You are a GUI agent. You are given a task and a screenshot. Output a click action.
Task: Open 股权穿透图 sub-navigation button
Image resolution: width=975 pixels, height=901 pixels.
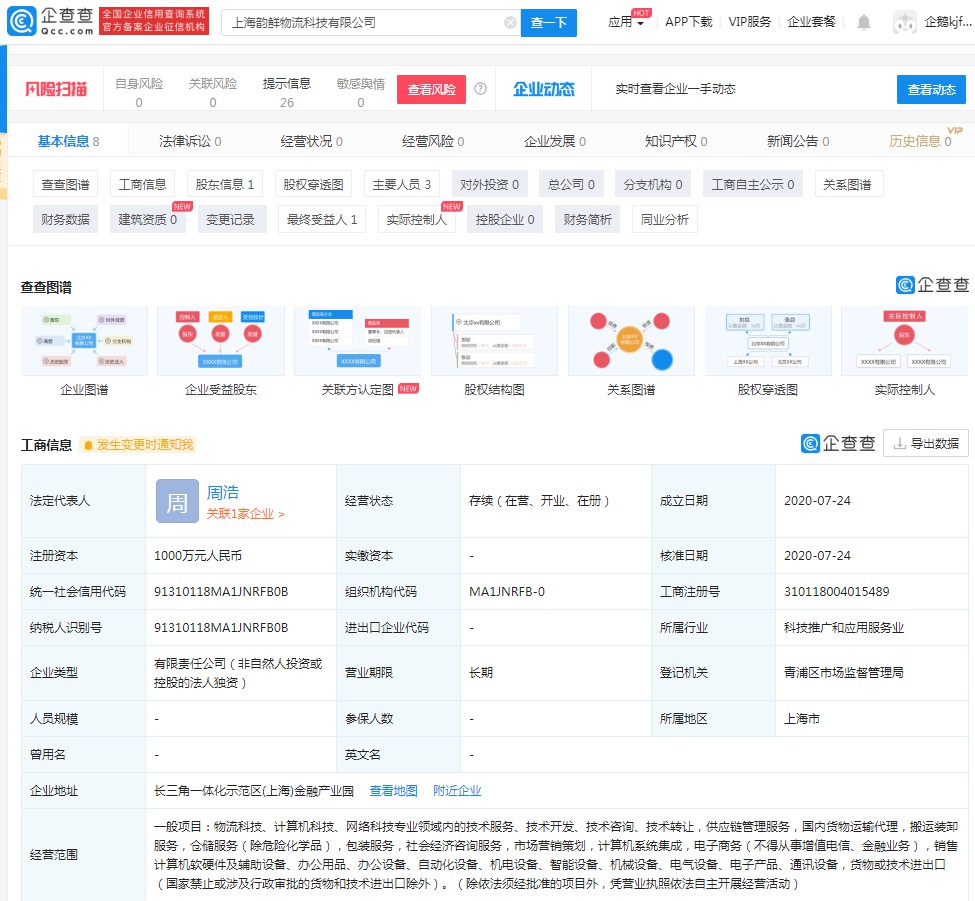click(x=313, y=184)
